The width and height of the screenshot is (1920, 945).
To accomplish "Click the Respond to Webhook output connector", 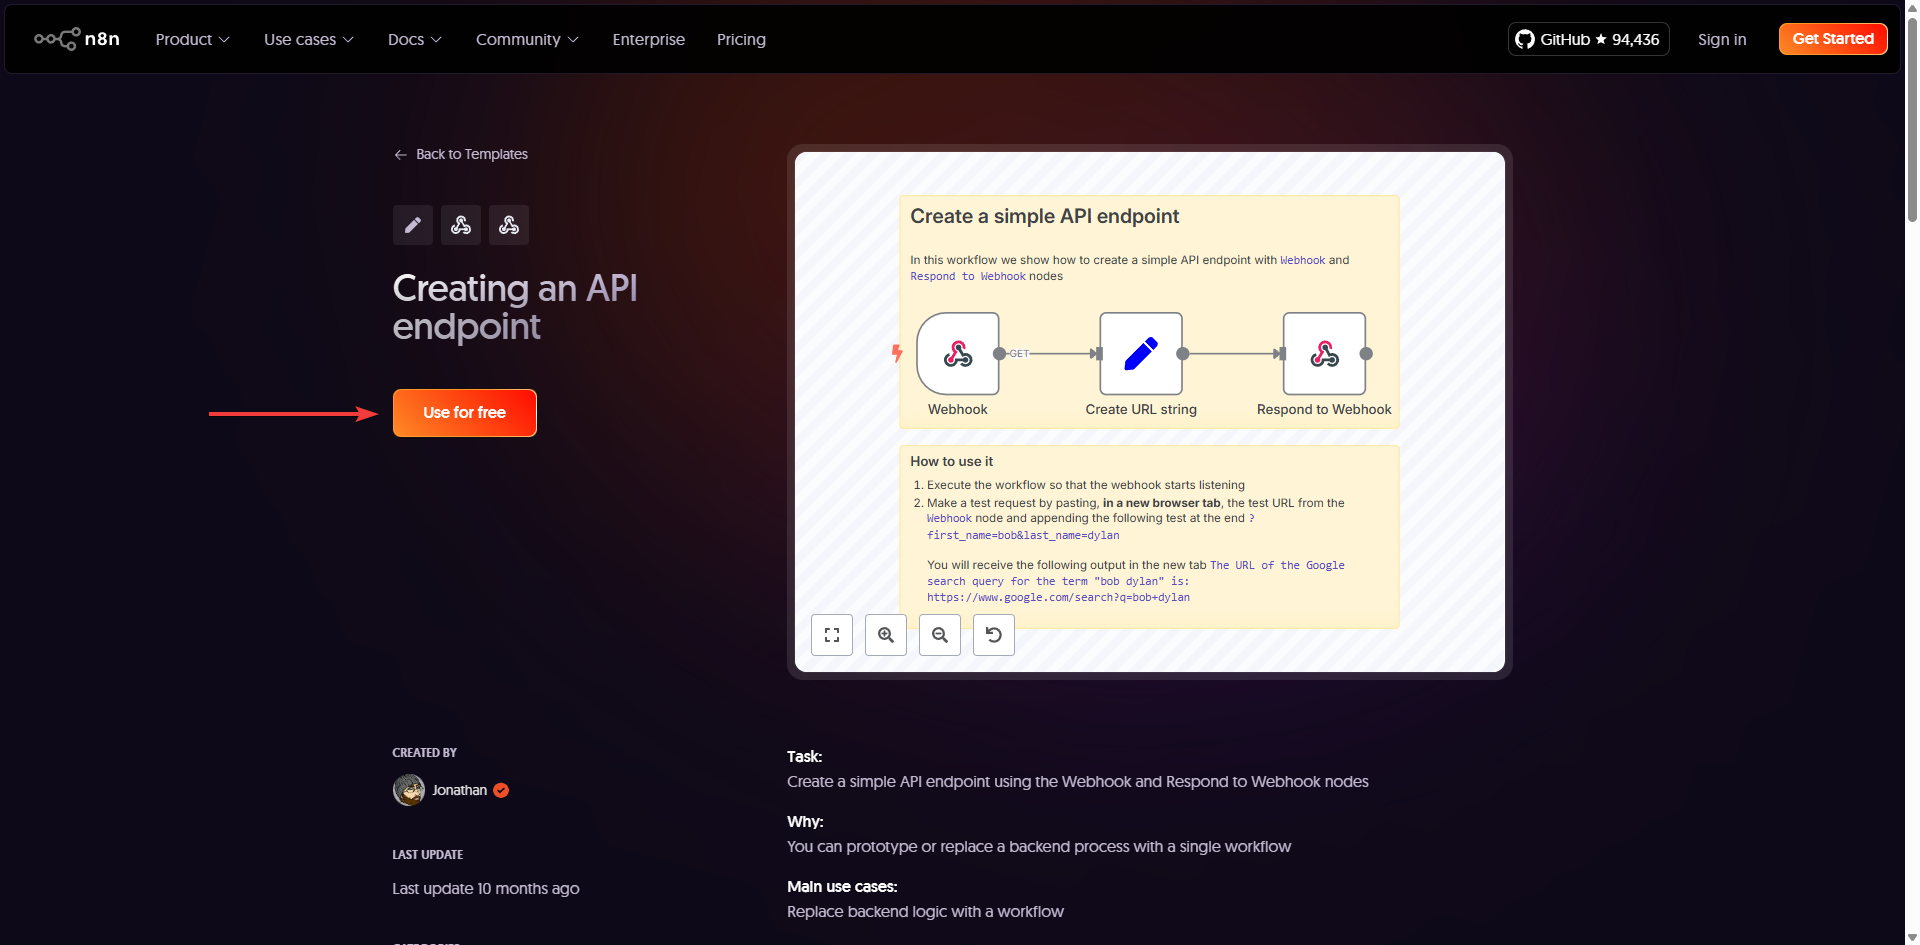I will pos(1366,353).
